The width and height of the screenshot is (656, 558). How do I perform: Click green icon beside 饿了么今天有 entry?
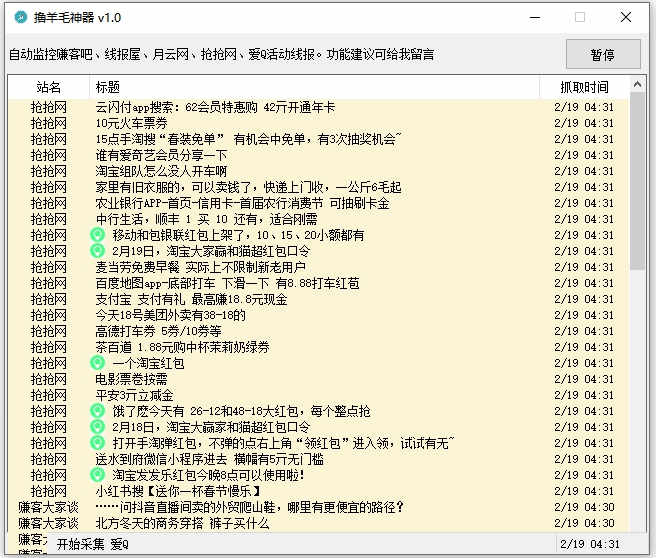[x=97, y=411]
